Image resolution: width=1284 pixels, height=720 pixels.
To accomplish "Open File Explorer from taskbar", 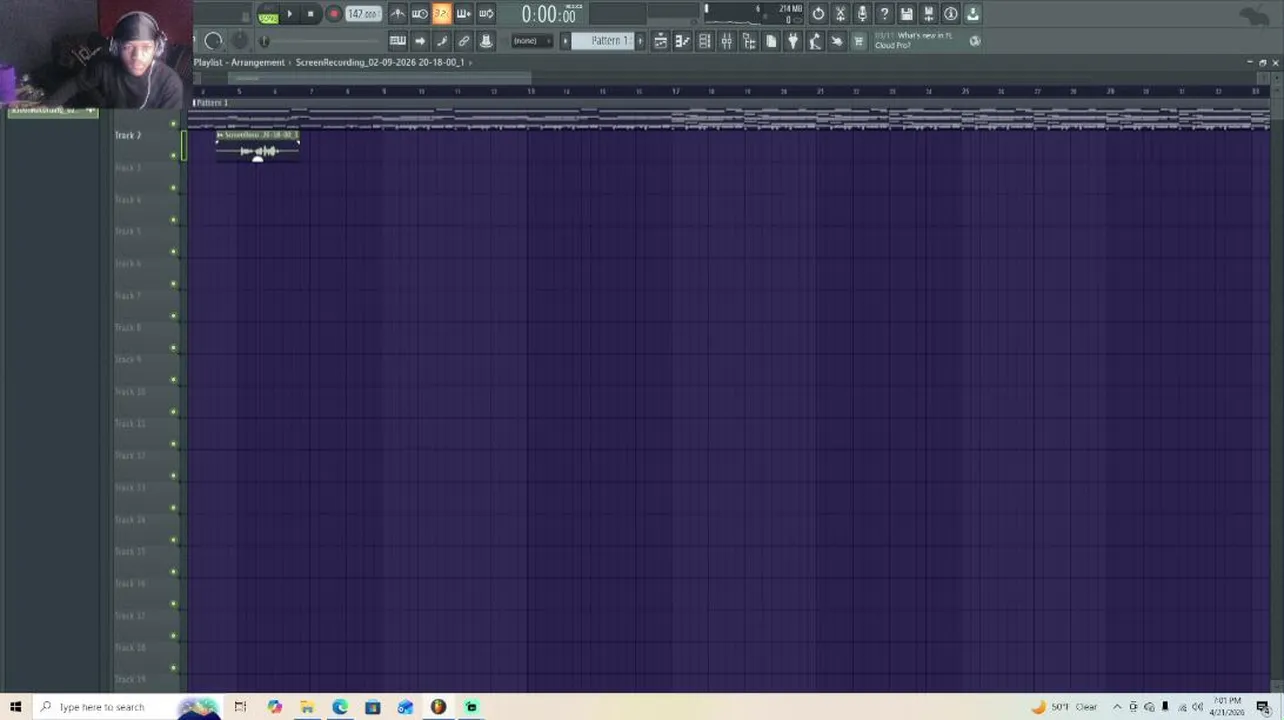I will [x=307, y=707].
